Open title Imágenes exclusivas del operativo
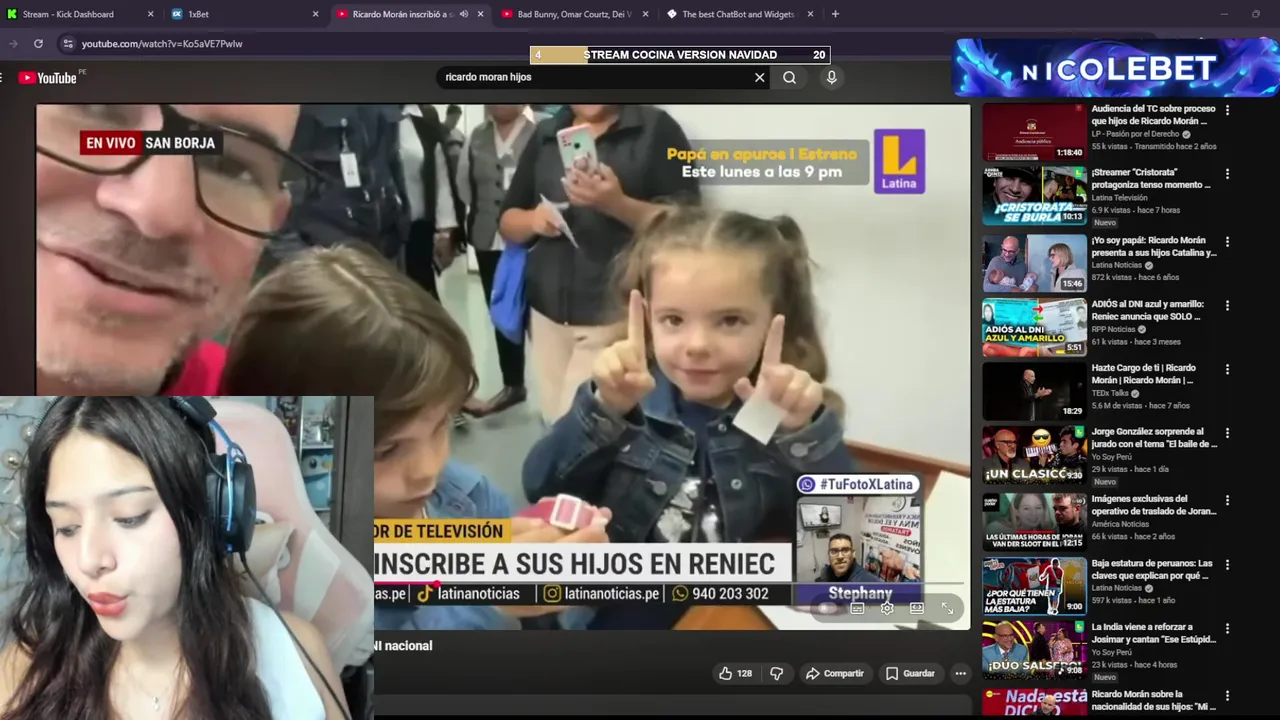Screen dimensions: 1280x720 click(x=1154, y=504)
